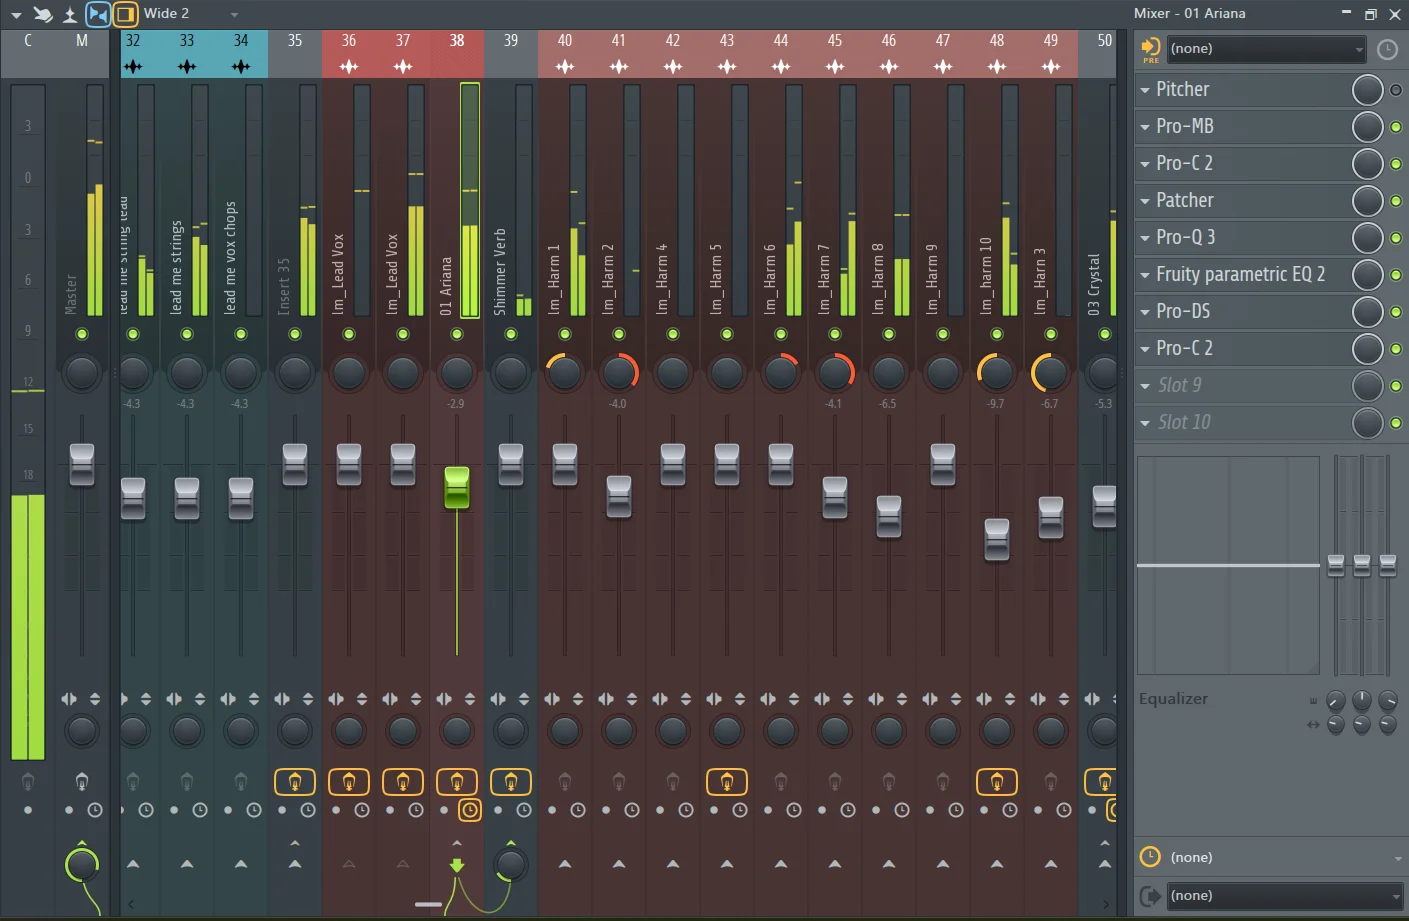Image resolution: width=1409 pixels, height=921 pixels.
Task: Click latency clock icon on Shimmer Verb
Action: (524, 810)
